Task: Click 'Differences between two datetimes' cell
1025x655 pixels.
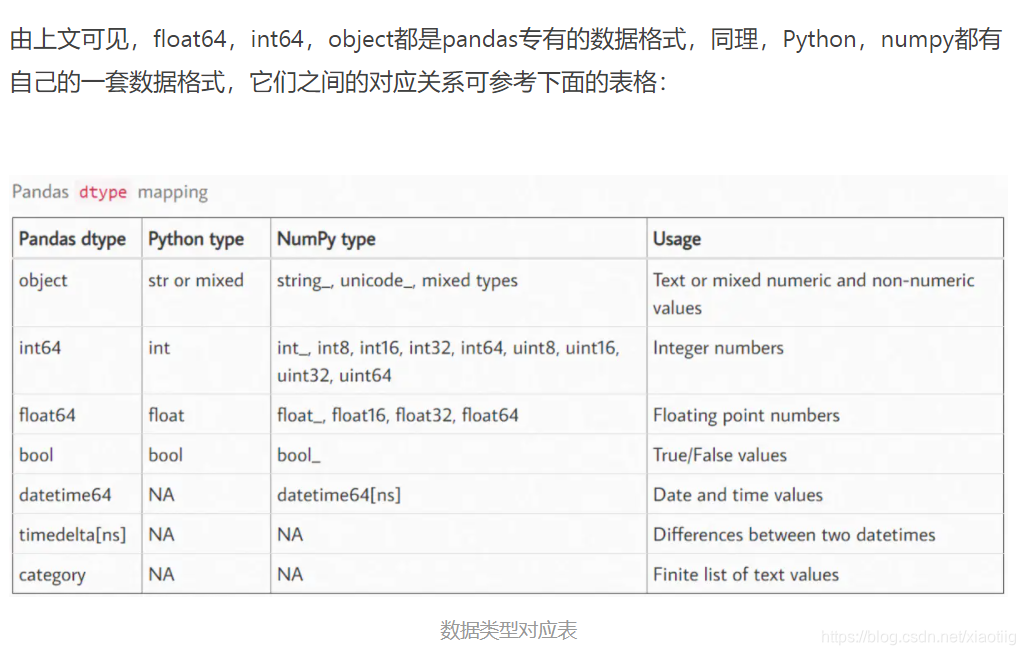Action: point(825,534)
